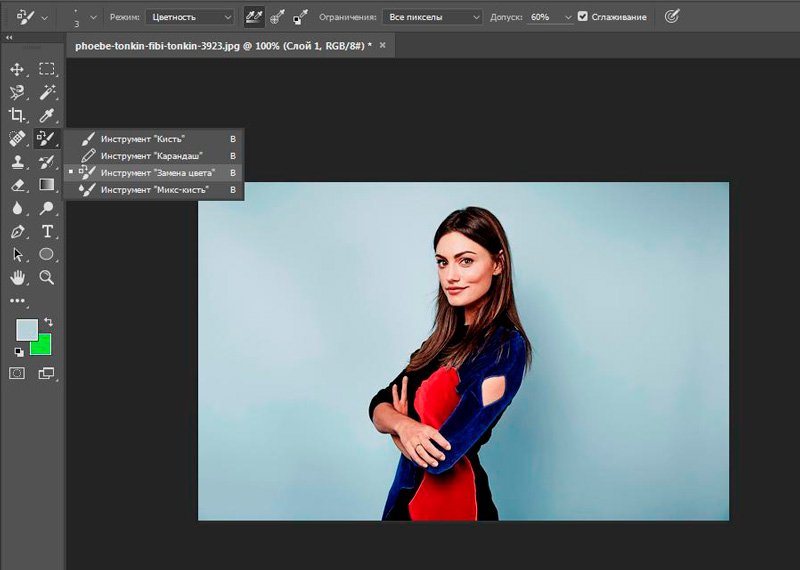Switch to the phoebe-tonkin-fibi-tonkin-3923.jpg document tab
800x570 pixels.
[223, 46]
